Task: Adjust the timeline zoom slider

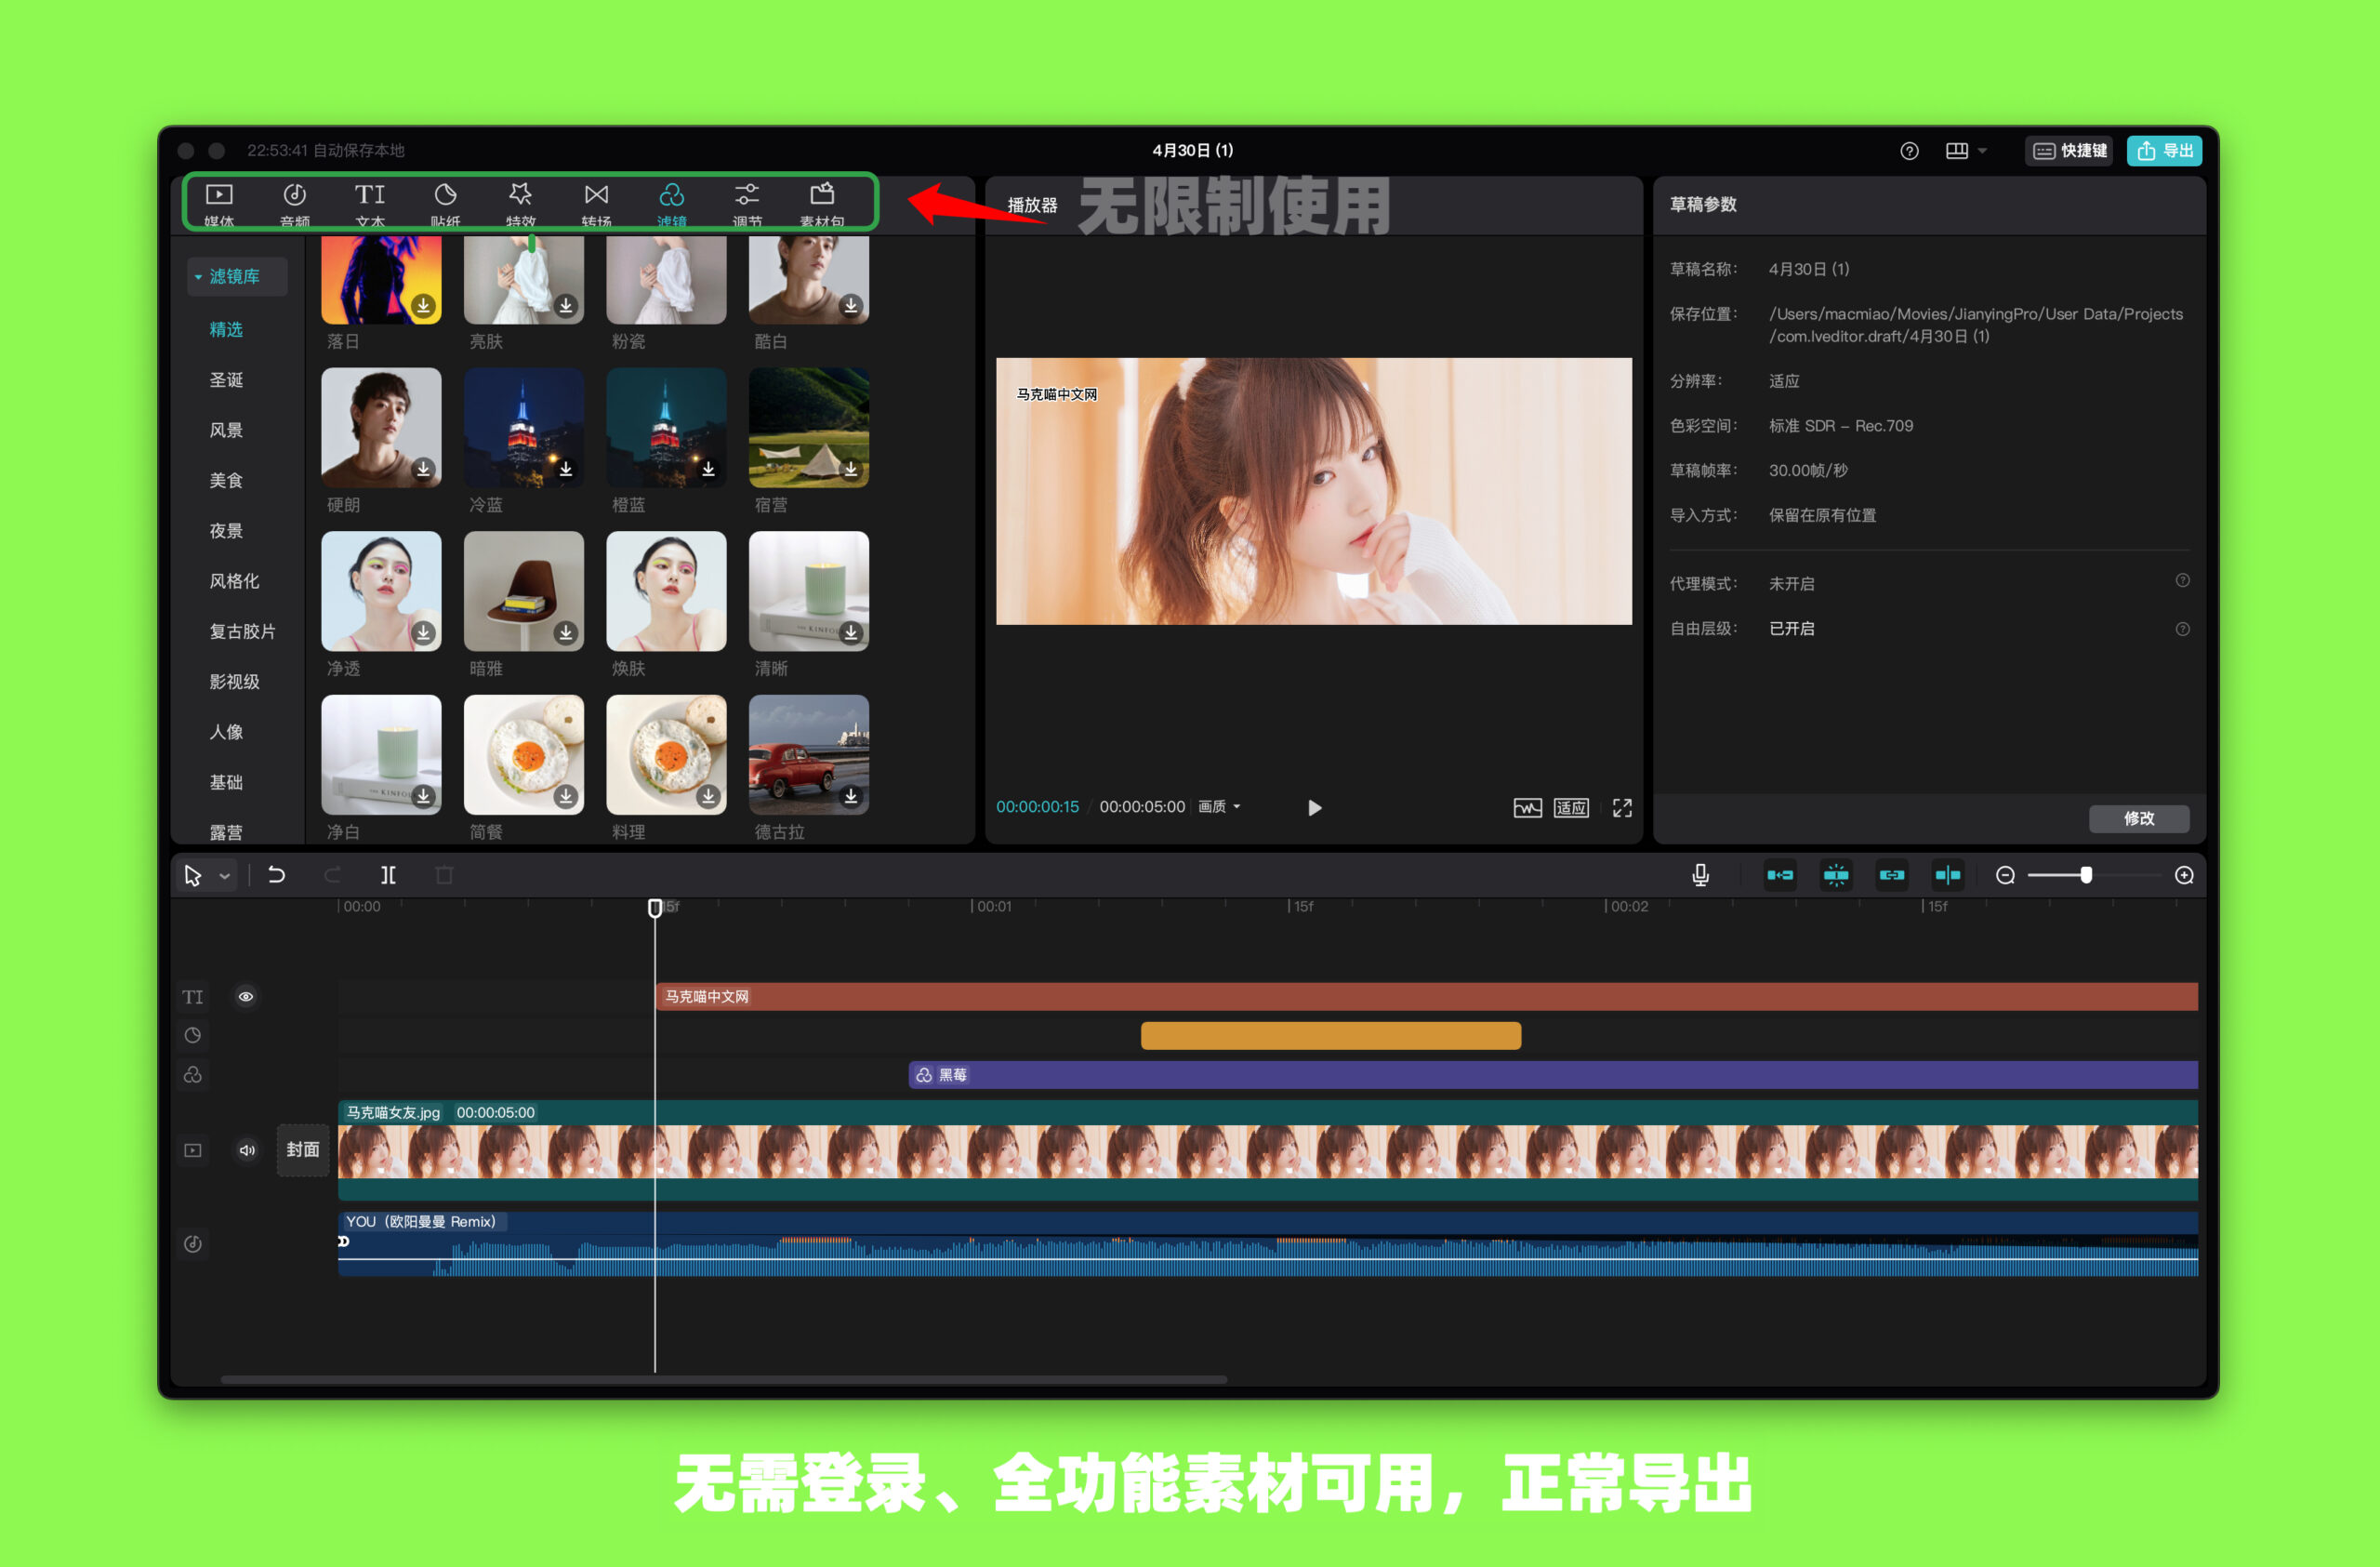Action: coord(2089,874)
